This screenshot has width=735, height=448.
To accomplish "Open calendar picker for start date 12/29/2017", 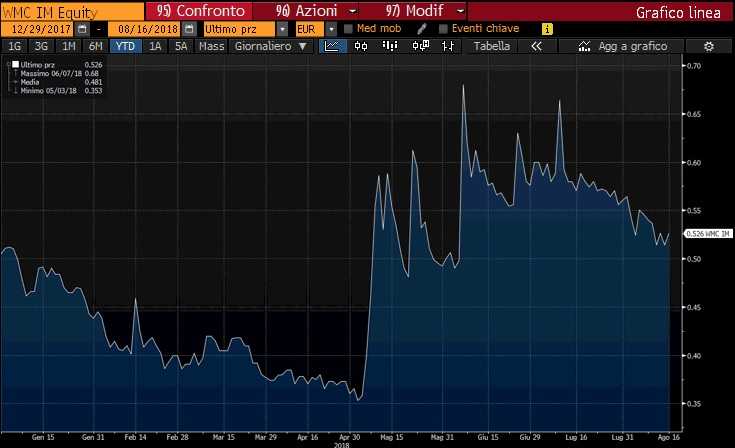I will point(82,29).
